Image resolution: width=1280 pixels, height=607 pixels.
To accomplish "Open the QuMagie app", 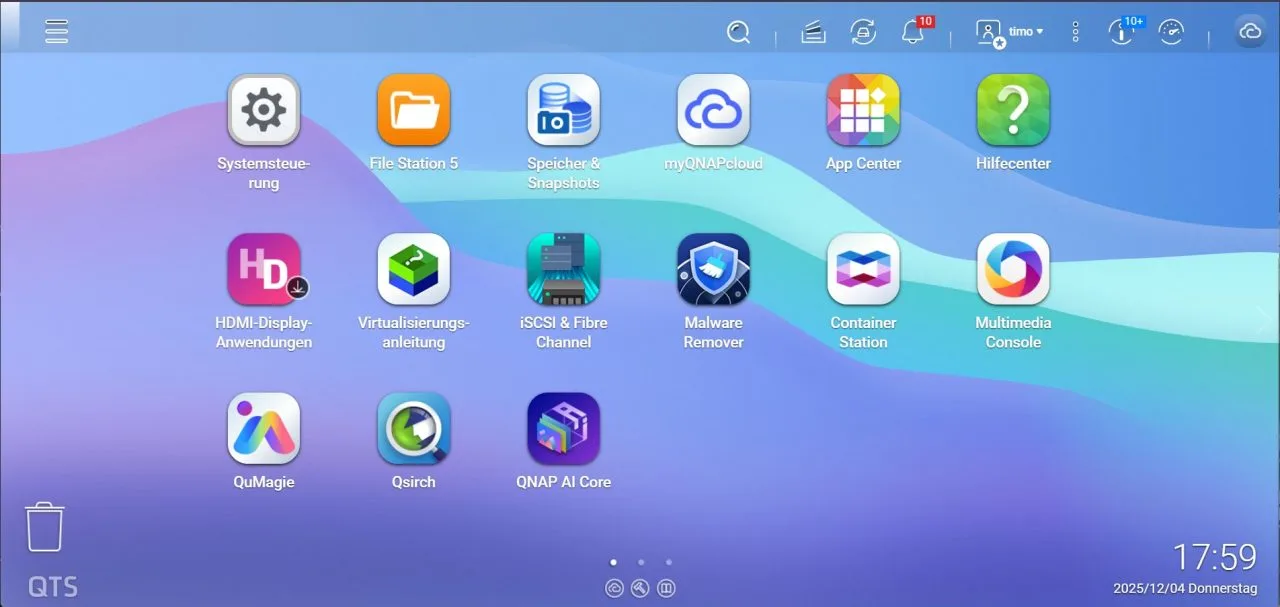I will [263, 429].
